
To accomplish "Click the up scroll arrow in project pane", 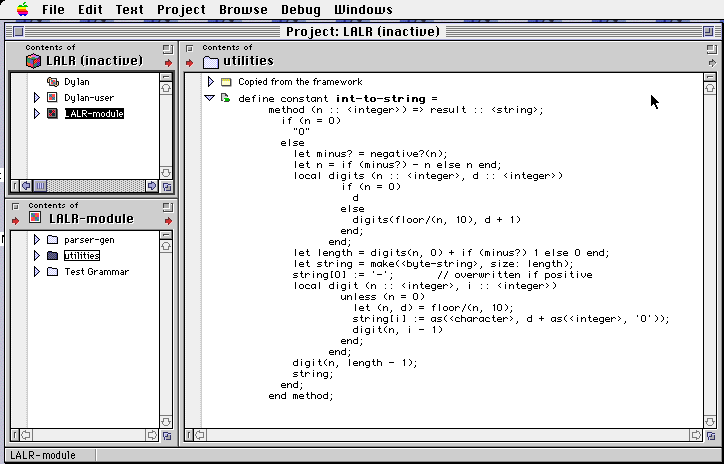I will coord(166,88).
